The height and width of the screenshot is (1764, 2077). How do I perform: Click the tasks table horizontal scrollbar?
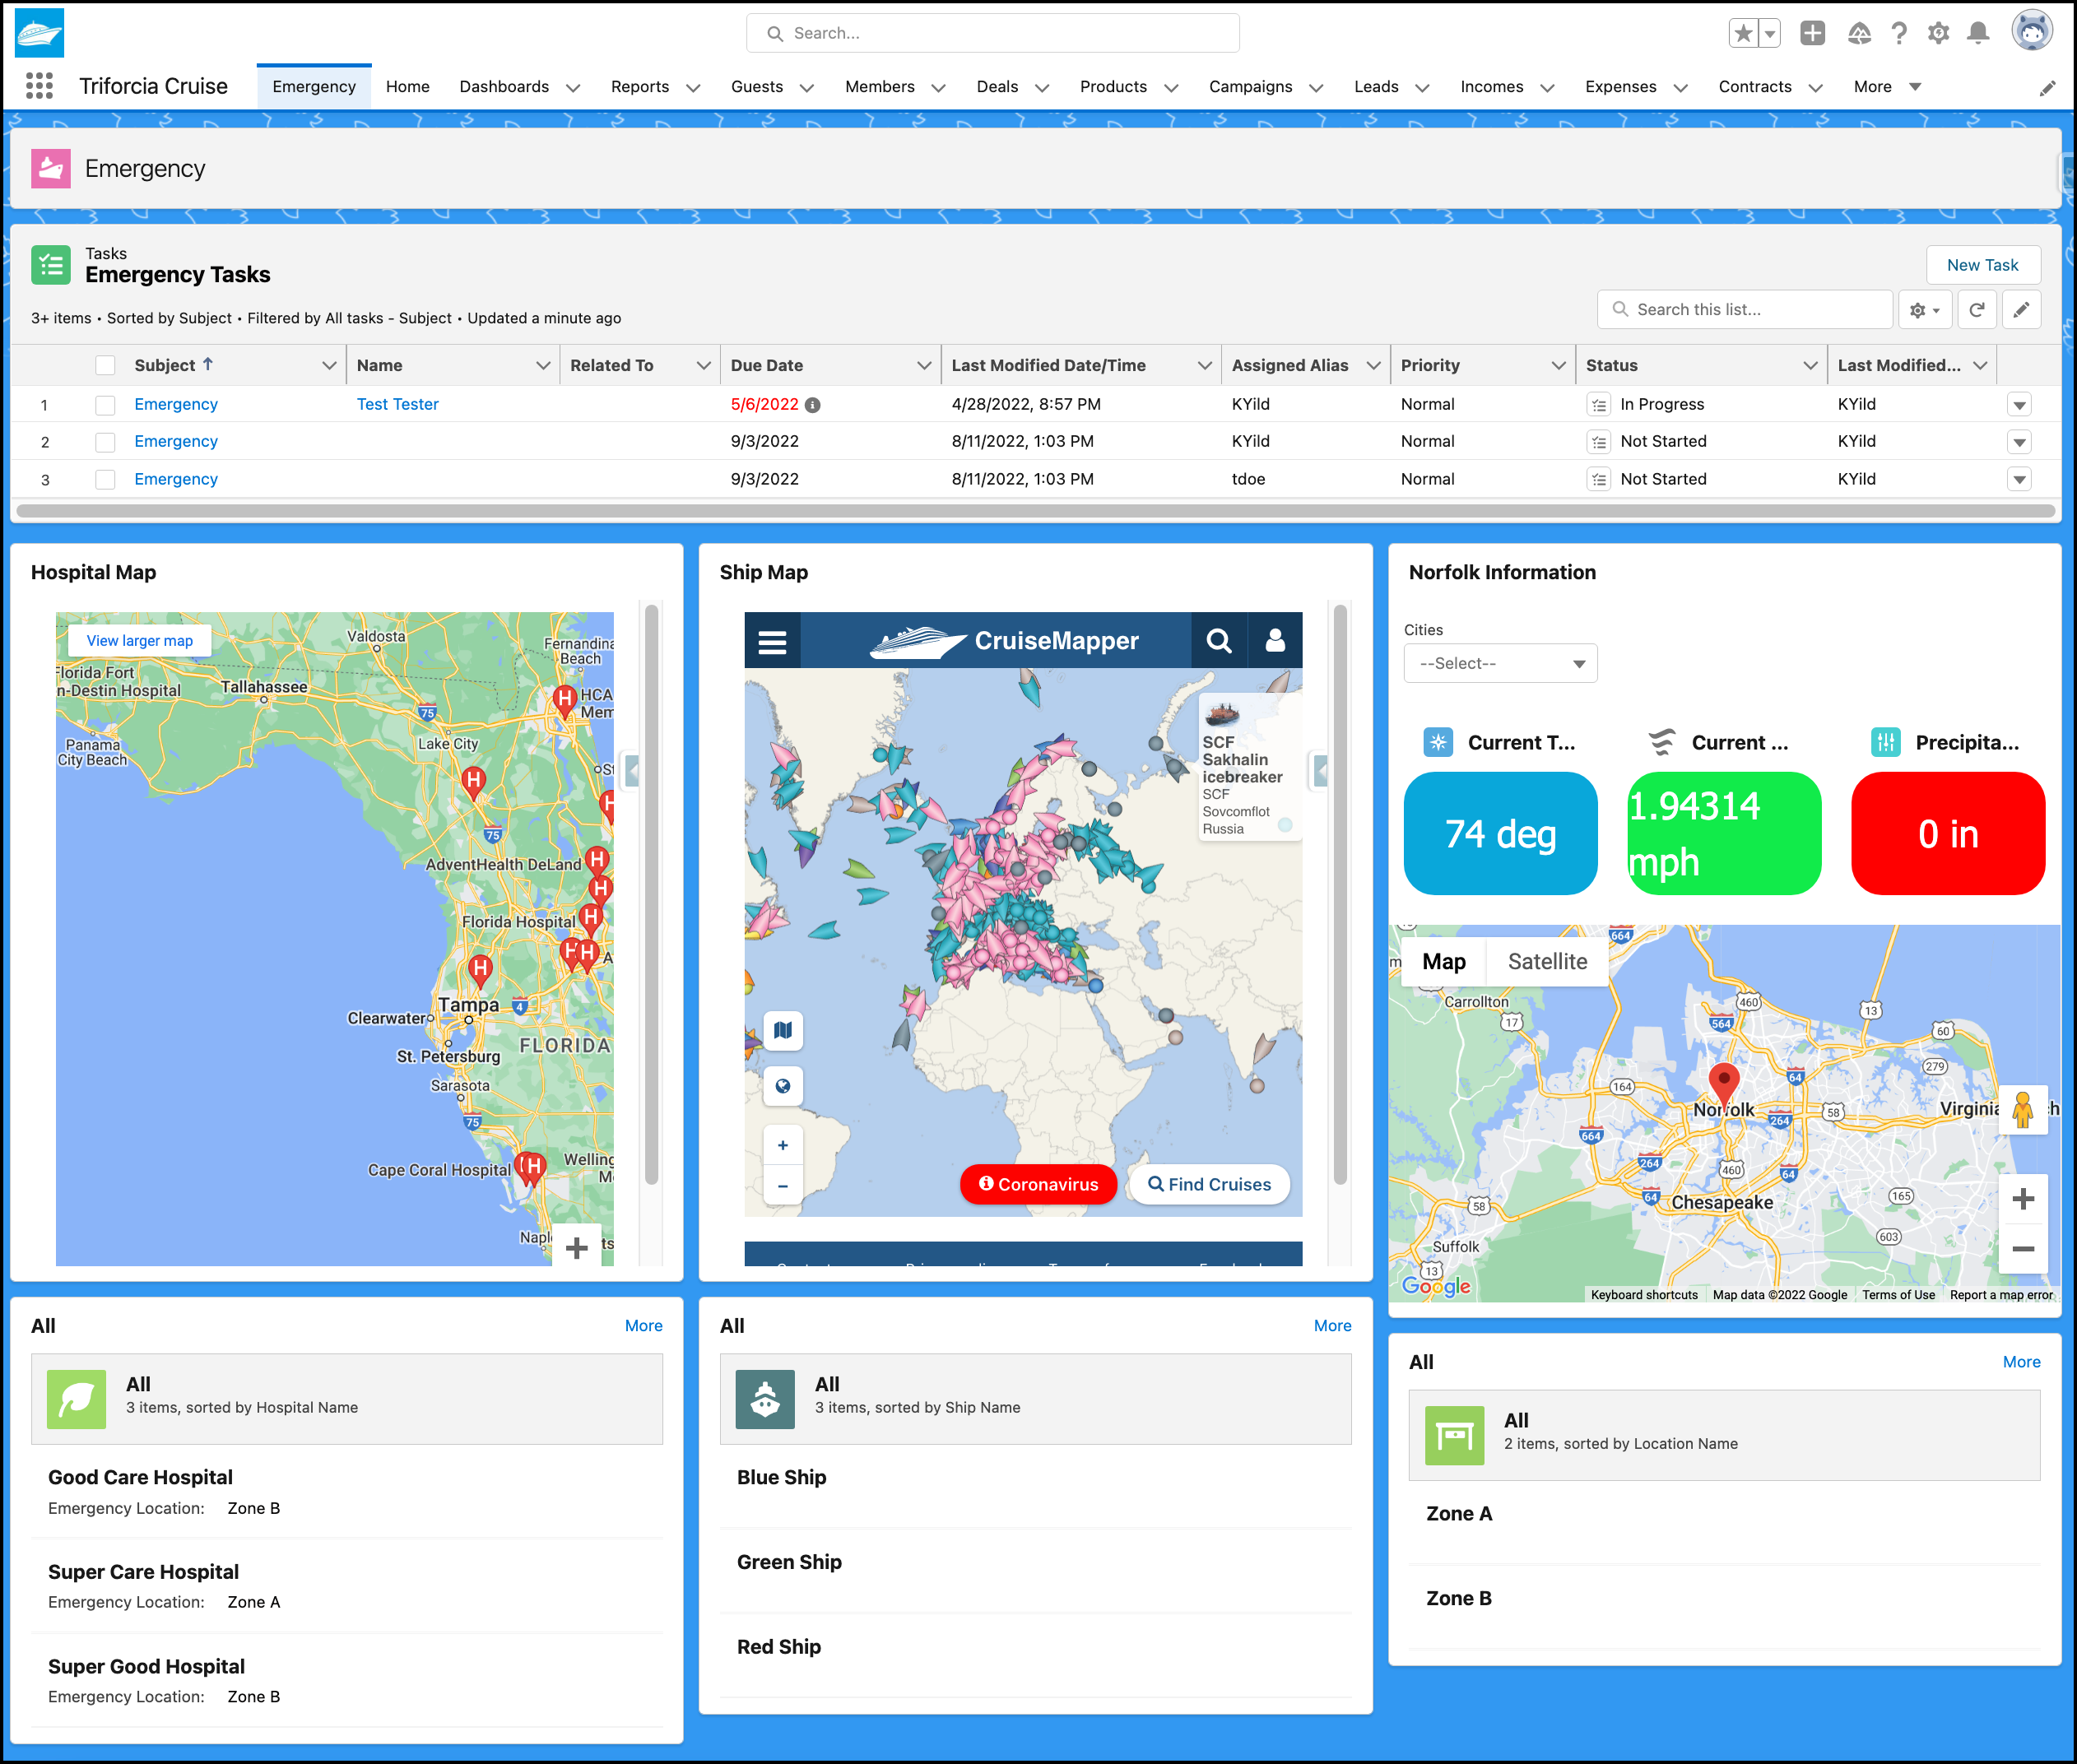(1035, 511)
